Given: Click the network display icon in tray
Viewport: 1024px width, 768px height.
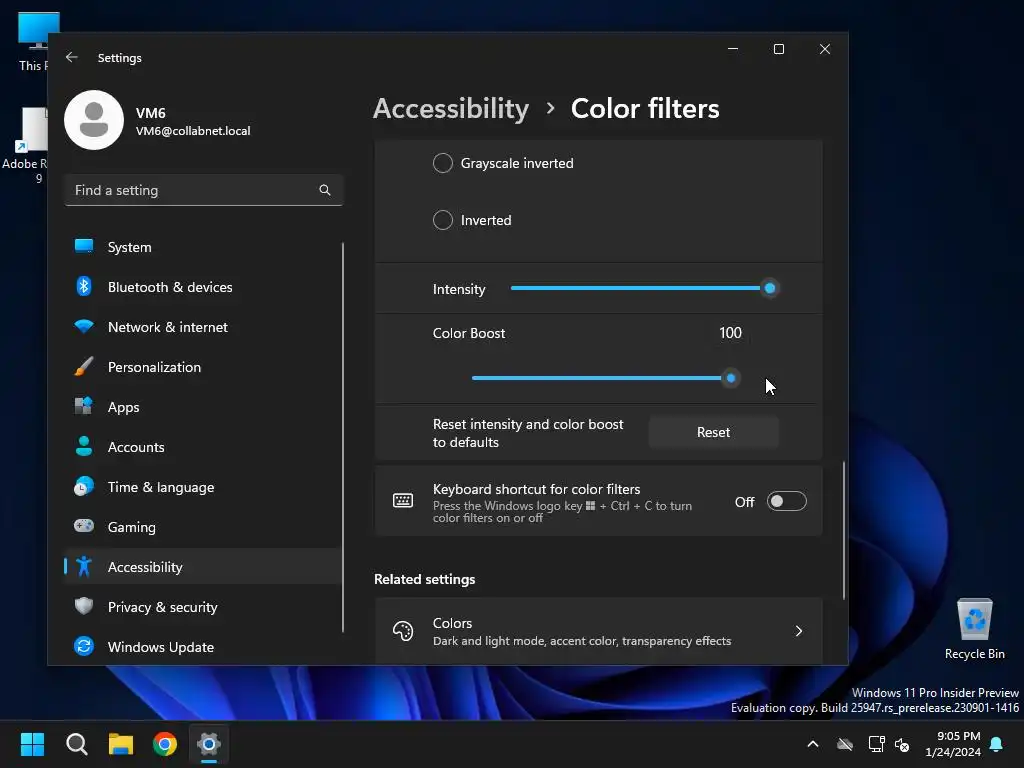Looking at the screenshot, I should [876, 744].
